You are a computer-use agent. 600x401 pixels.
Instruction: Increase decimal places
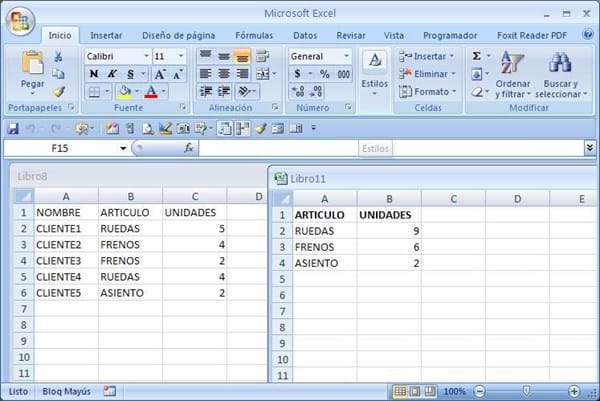click(298, 92)
